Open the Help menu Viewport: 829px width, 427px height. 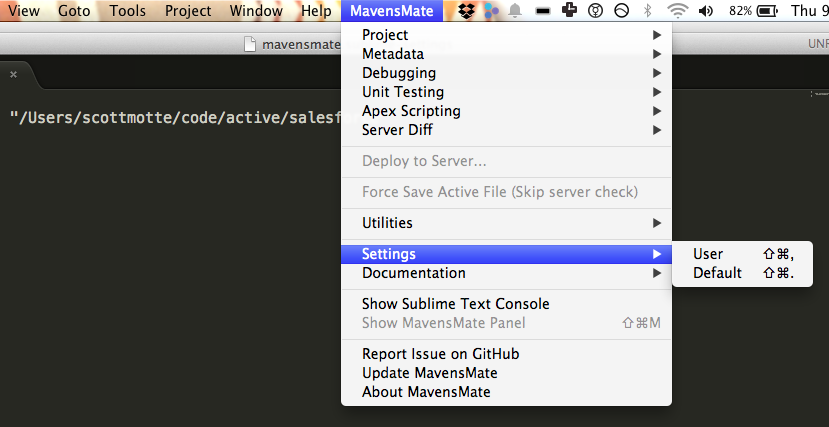(316, 11)
